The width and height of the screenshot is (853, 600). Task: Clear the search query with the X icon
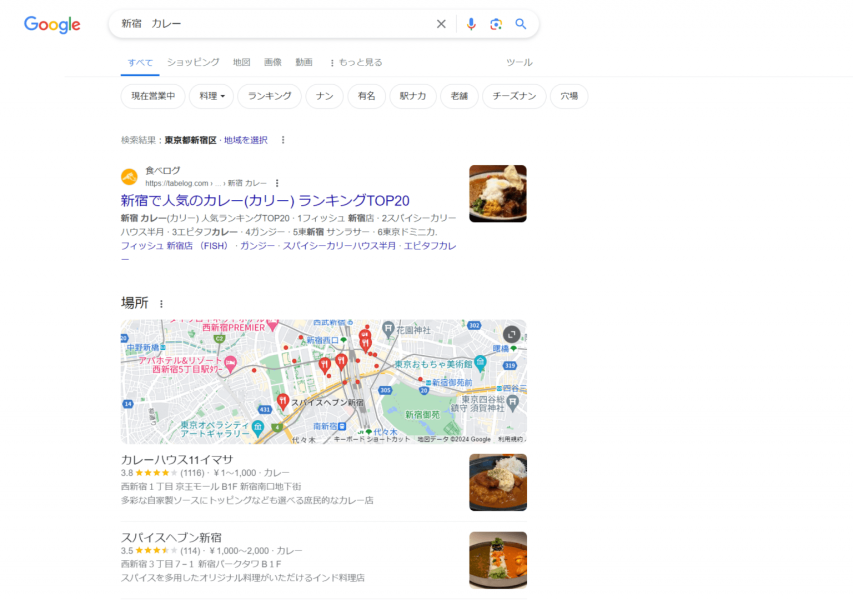[x=441, y=24]
